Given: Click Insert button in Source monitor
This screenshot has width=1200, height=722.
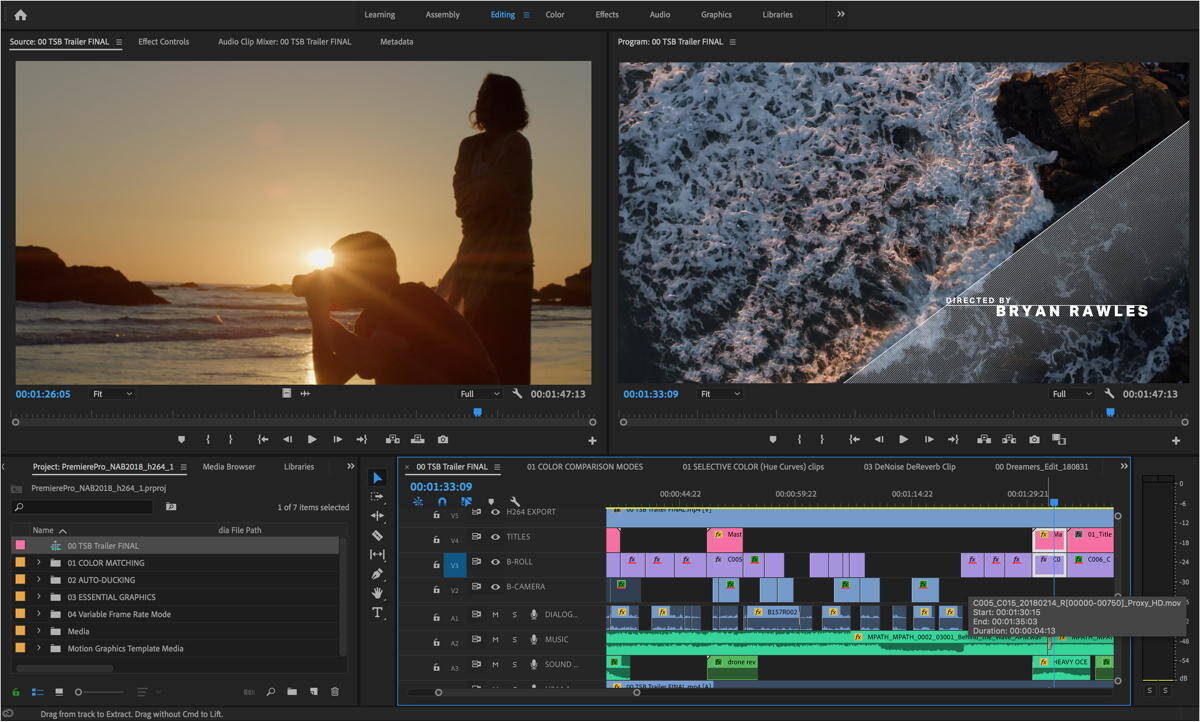Looking at the screenshot, I should pyautogui.click(x=392, y=439).
